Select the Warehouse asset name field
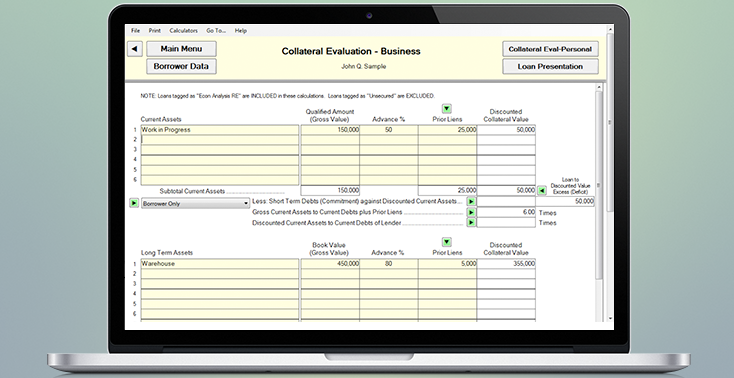734x378 pixels. click(x=220, y=264)
